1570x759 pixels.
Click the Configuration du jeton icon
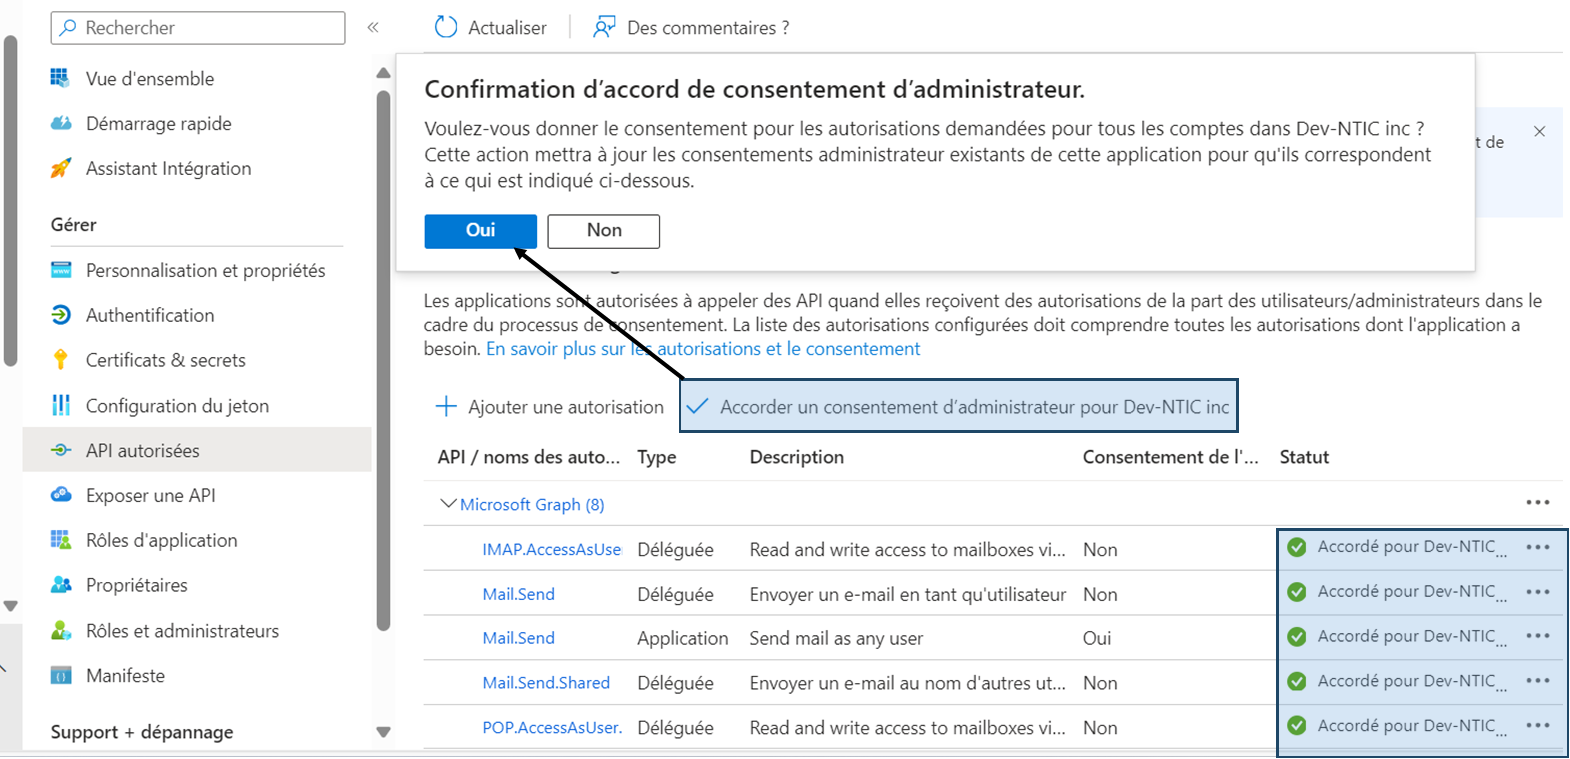61,405
